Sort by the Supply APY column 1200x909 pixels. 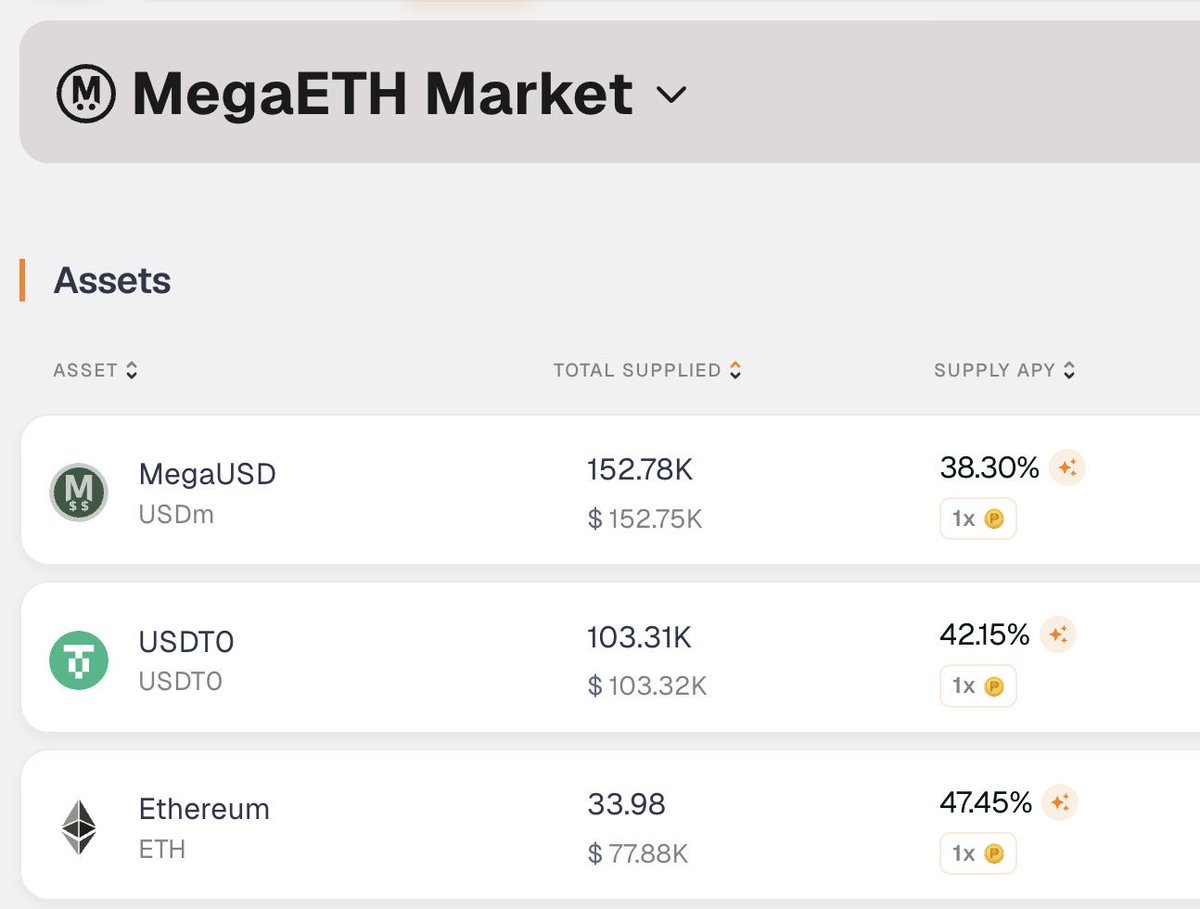[1004, 370]
